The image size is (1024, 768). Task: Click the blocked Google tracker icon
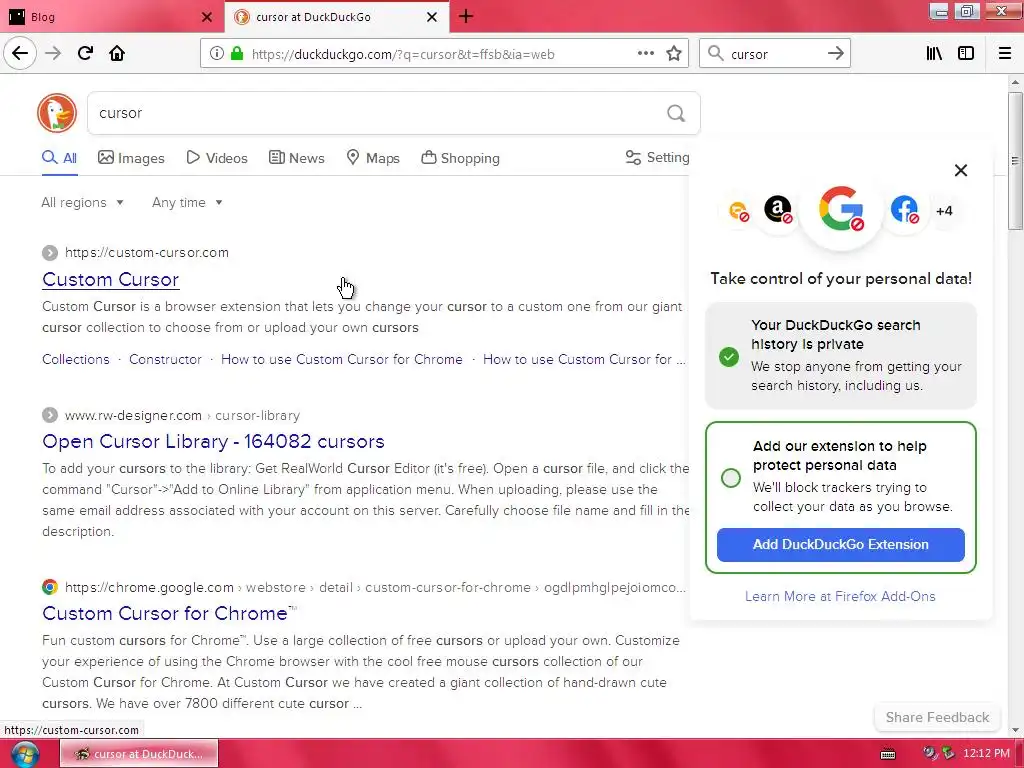click(841, 209)
